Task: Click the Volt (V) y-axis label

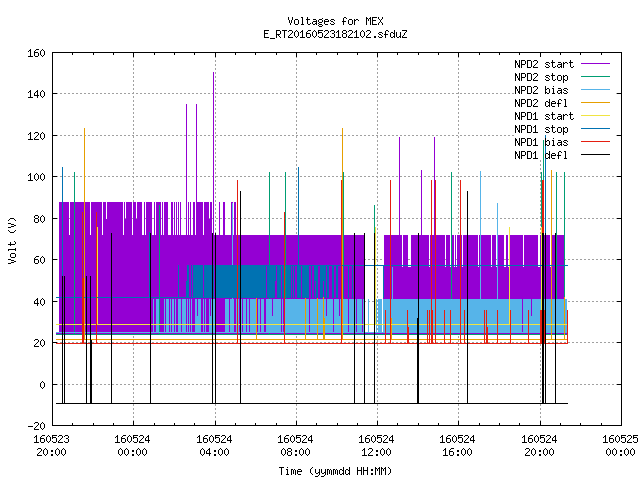Action: 13,241
